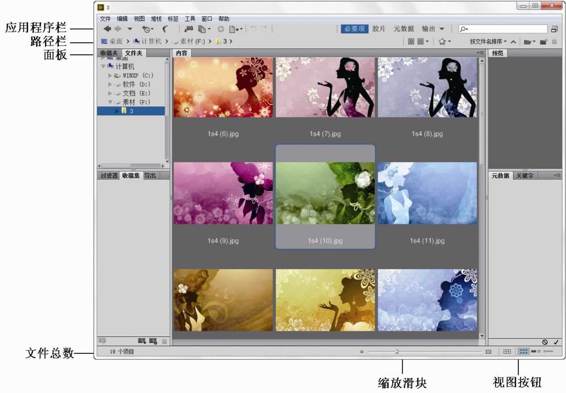
Task: Click the refine copy-stack icon in toolbar
Action: 203,29
